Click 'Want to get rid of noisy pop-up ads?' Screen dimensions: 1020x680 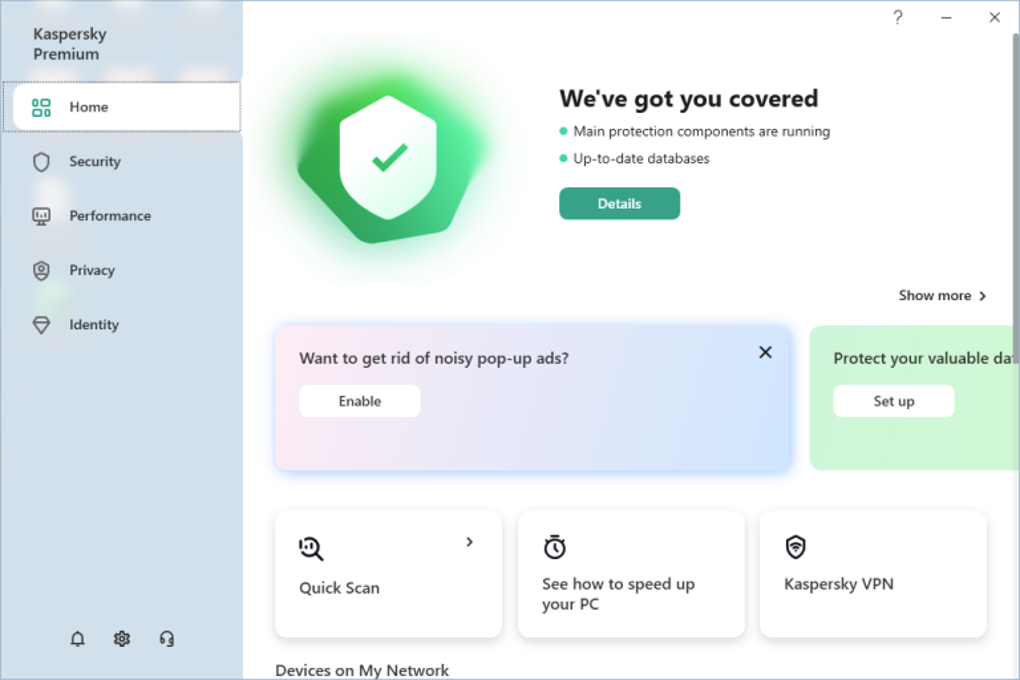pyautogui.click(x=434, y=359)
